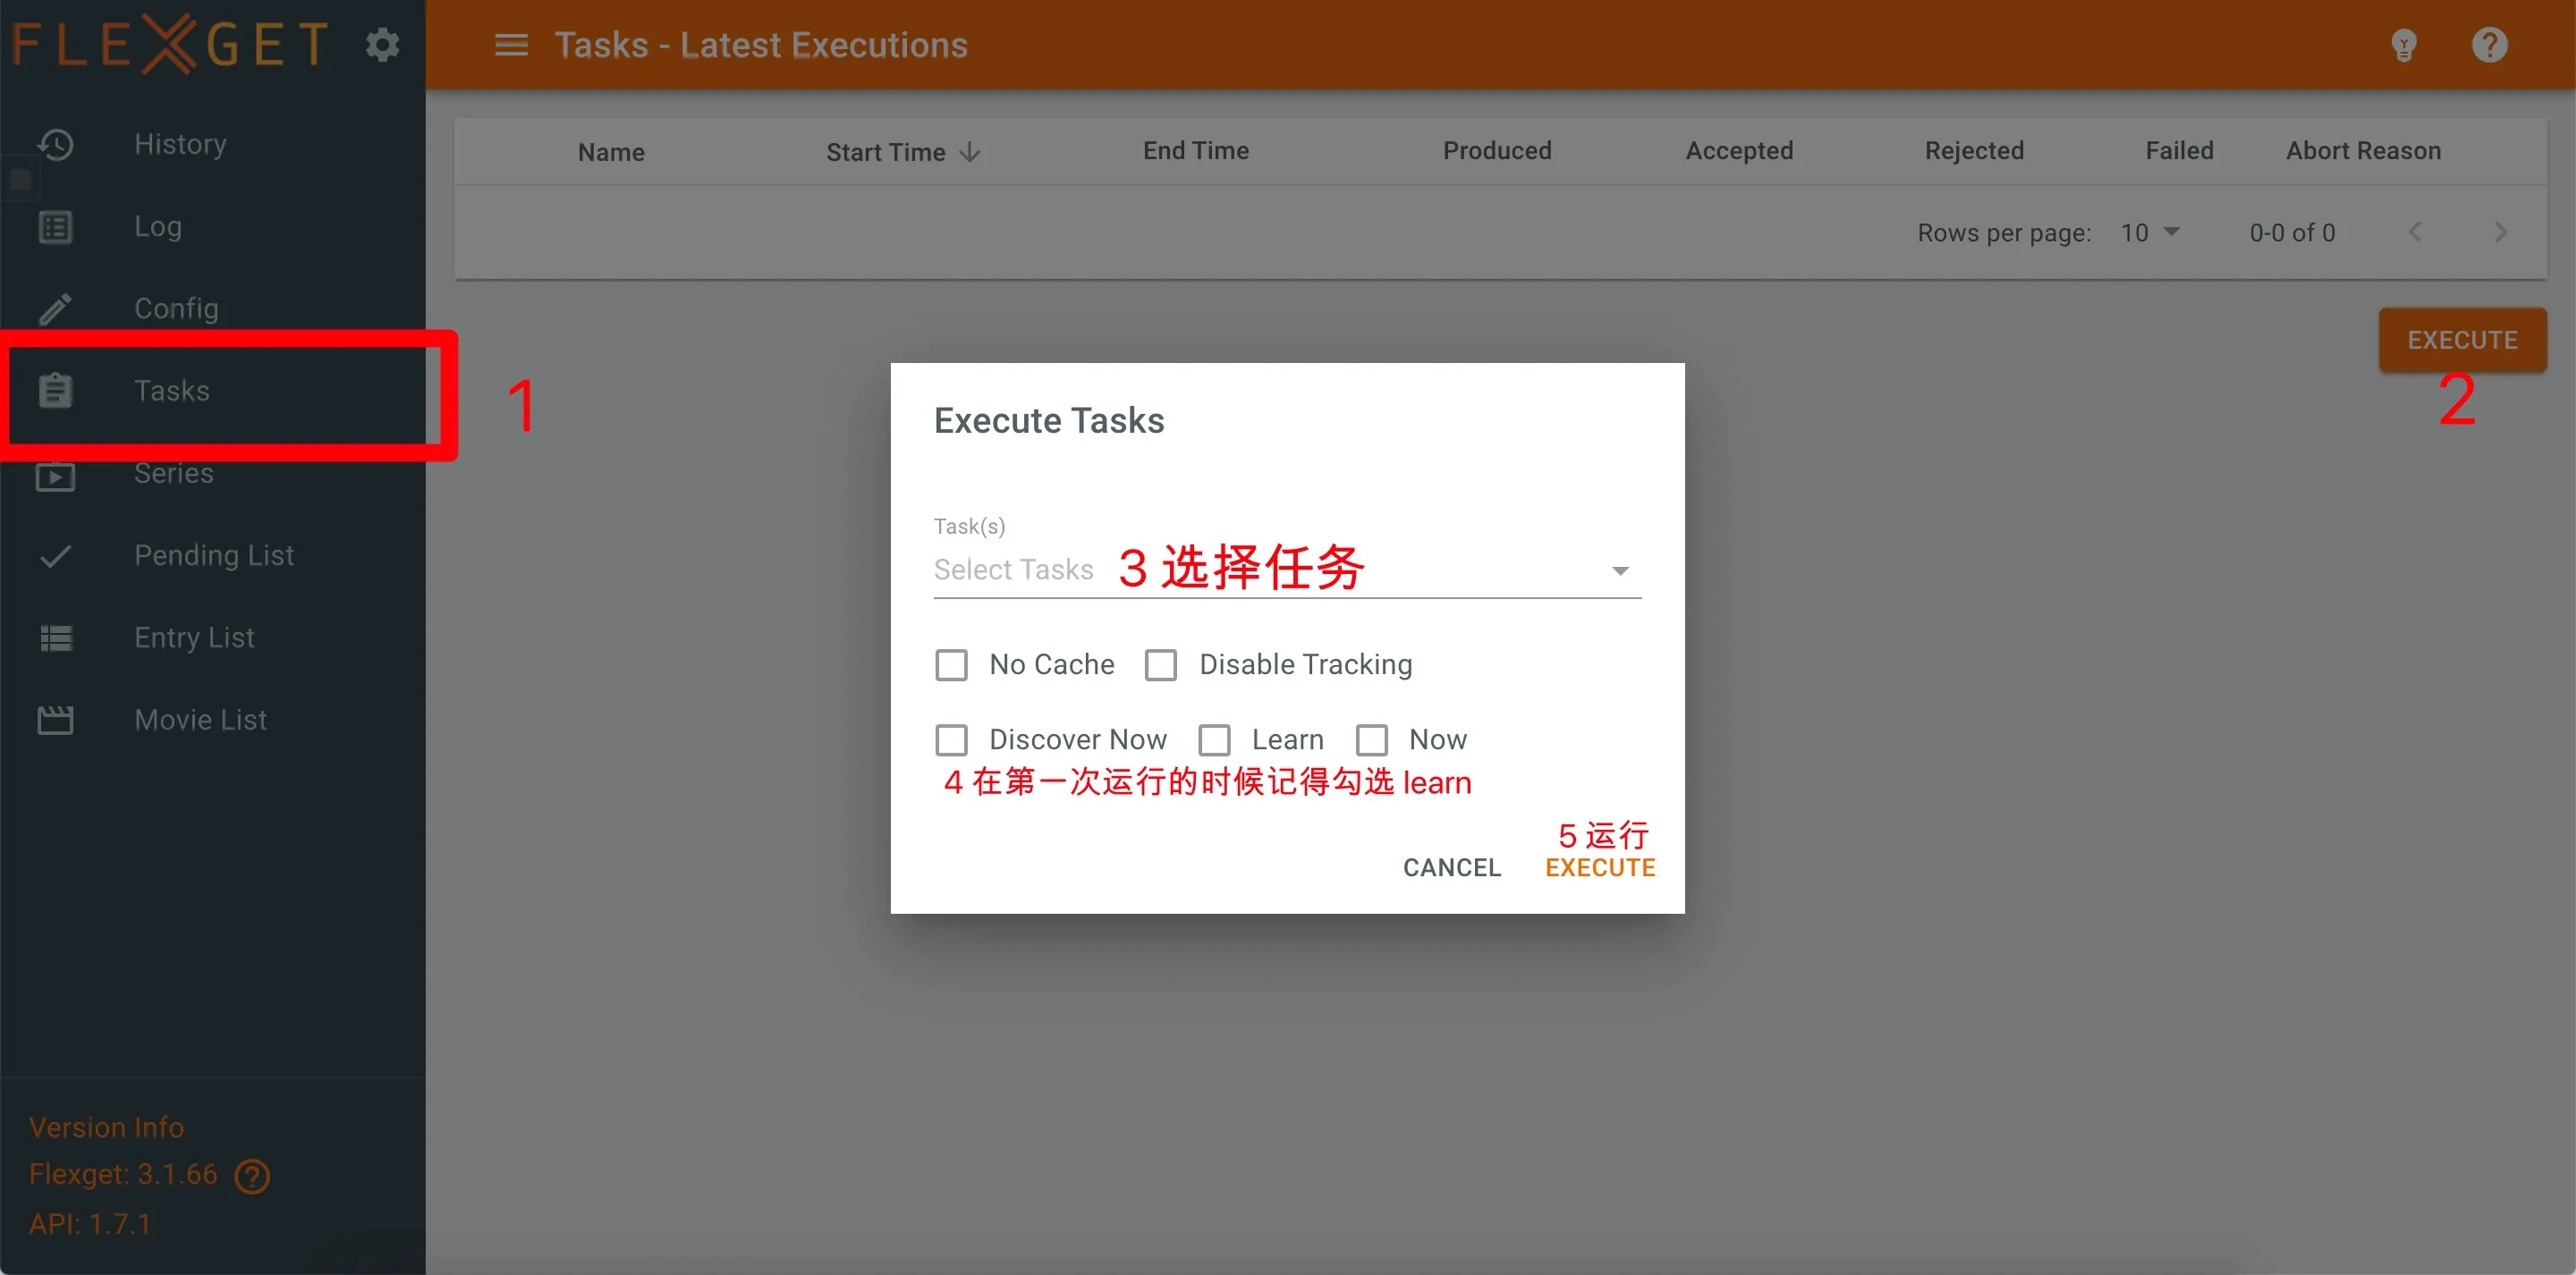
Task: Open the Select Tasks dropdown
Action: pos(1620,570)
